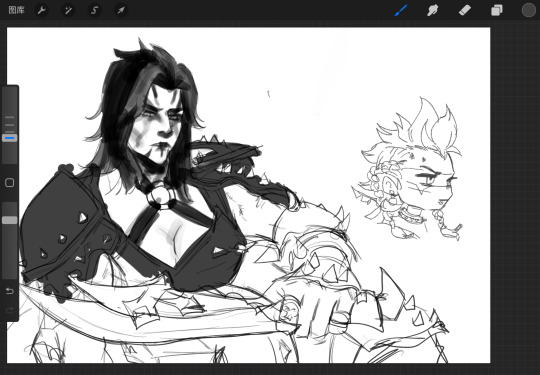This screenshot has width=540, height=375.
Task: Select the Eraser tool
Action: coord(465,10)
